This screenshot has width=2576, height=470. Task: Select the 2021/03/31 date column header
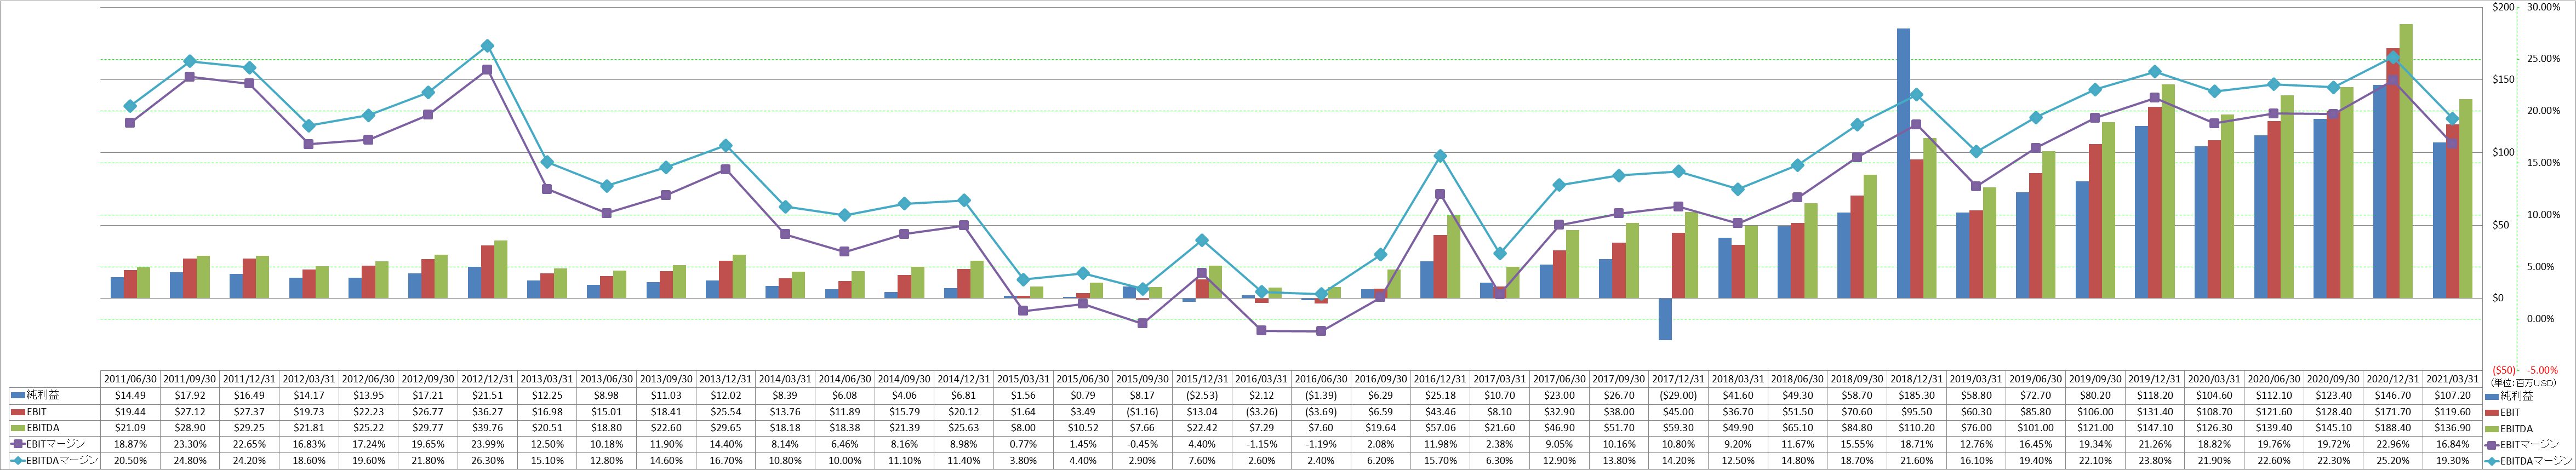[x=2452, y=380]
